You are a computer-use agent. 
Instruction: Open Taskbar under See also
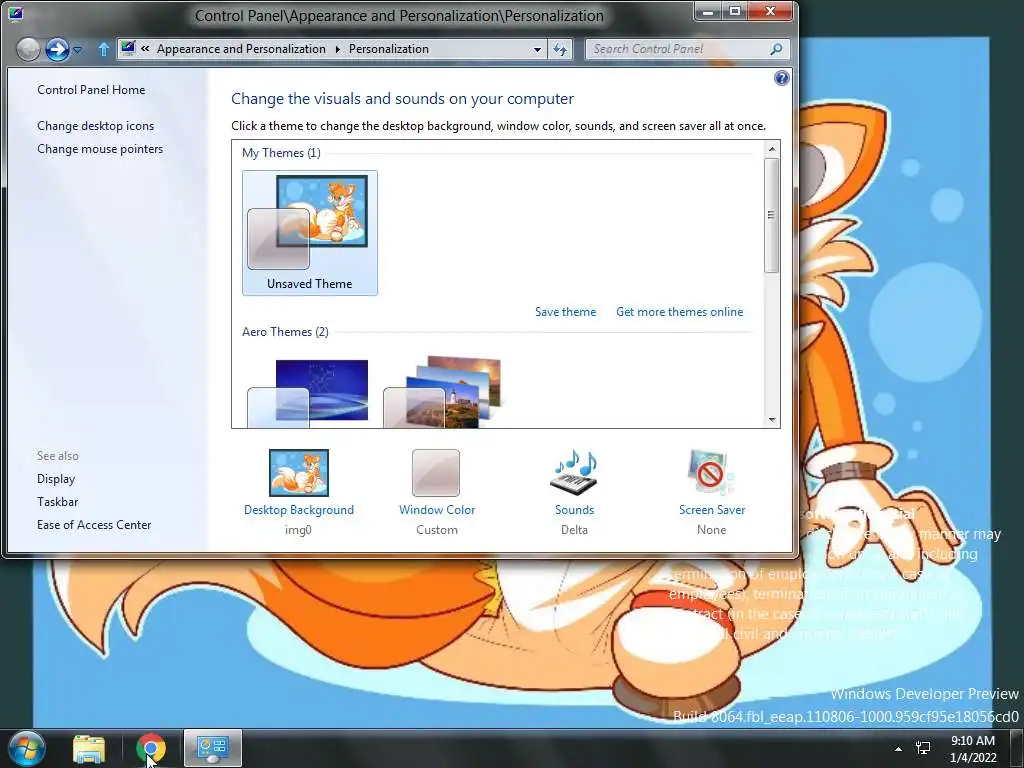coord(57,502)
